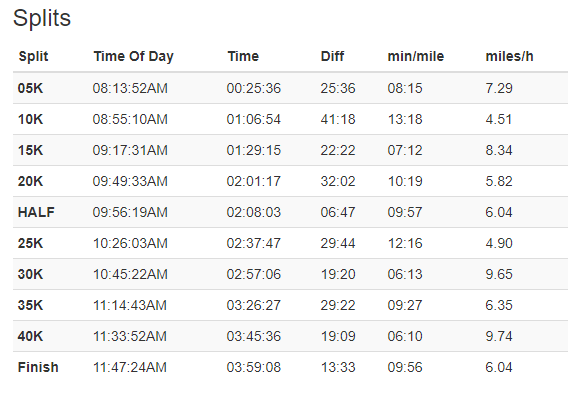
Task: Select the 30K pace value 06:13
Action: pyautogui.click(x=405, y=274)
